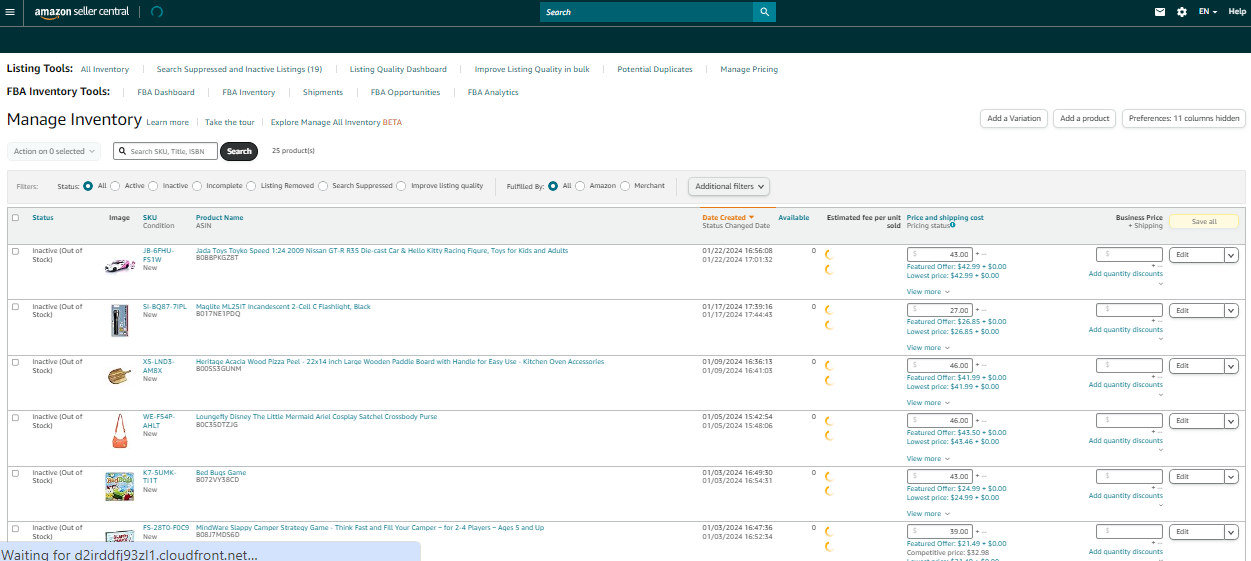
Task: Open the FBA Dashboard
Action: click(x=167, y=92)
